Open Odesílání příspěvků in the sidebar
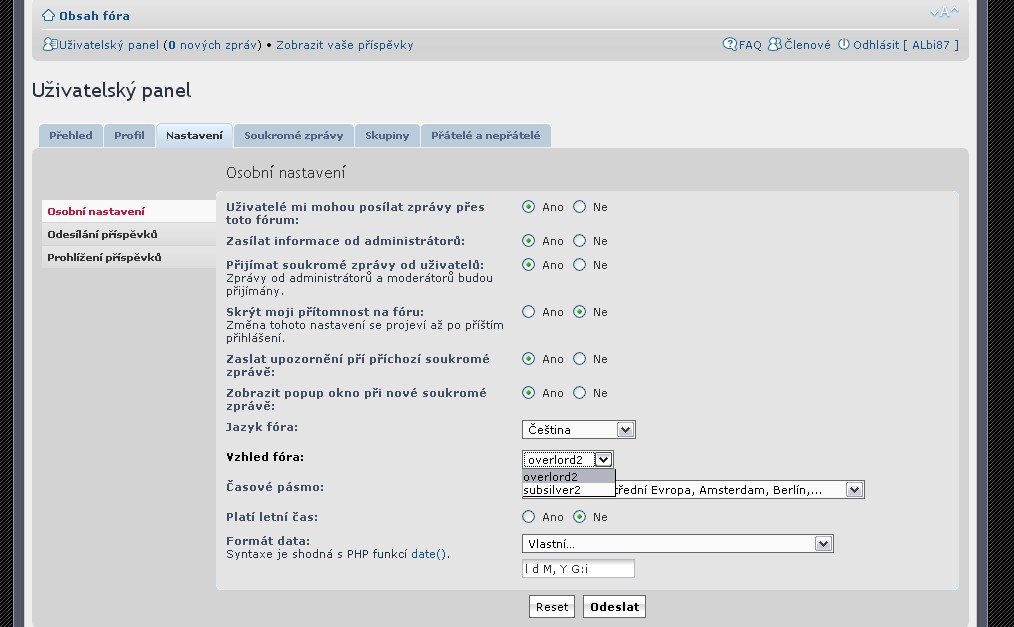The width and height of the screenshot is (1014, 627). click(102, 235)
